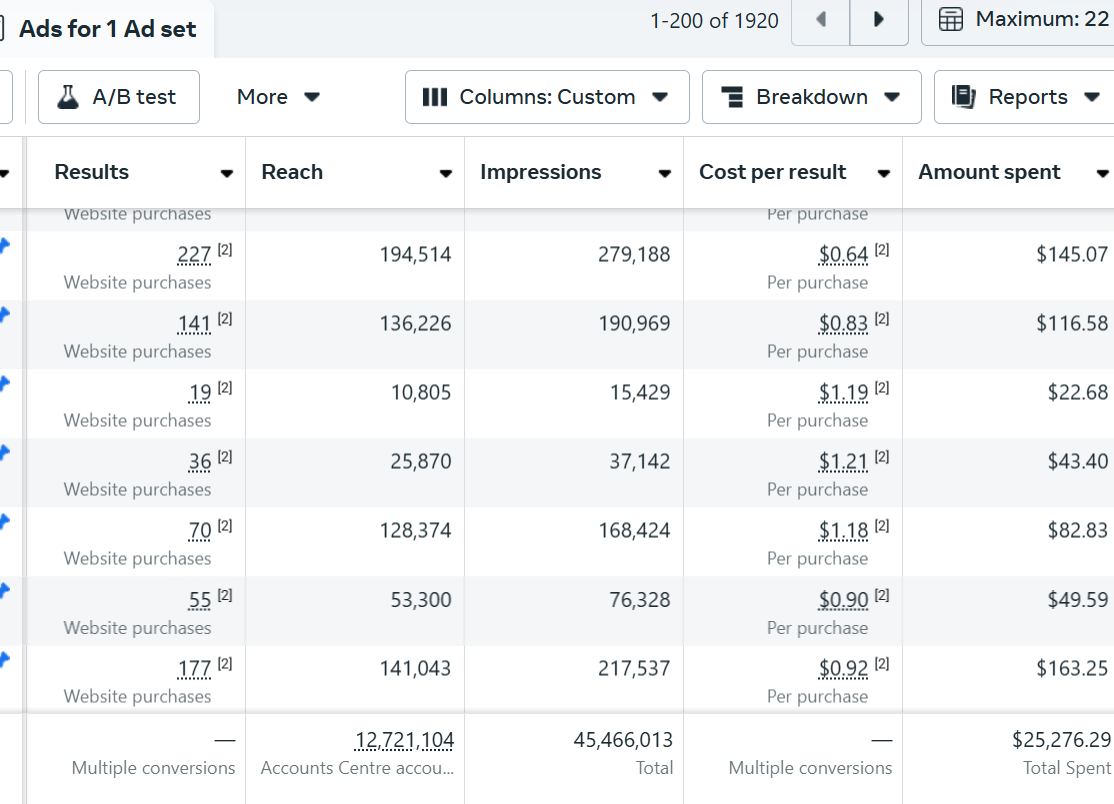1114x804 pixels.
Task: Click the funnel icon on the Breakdown button
Action: click(x=733, y=96)
